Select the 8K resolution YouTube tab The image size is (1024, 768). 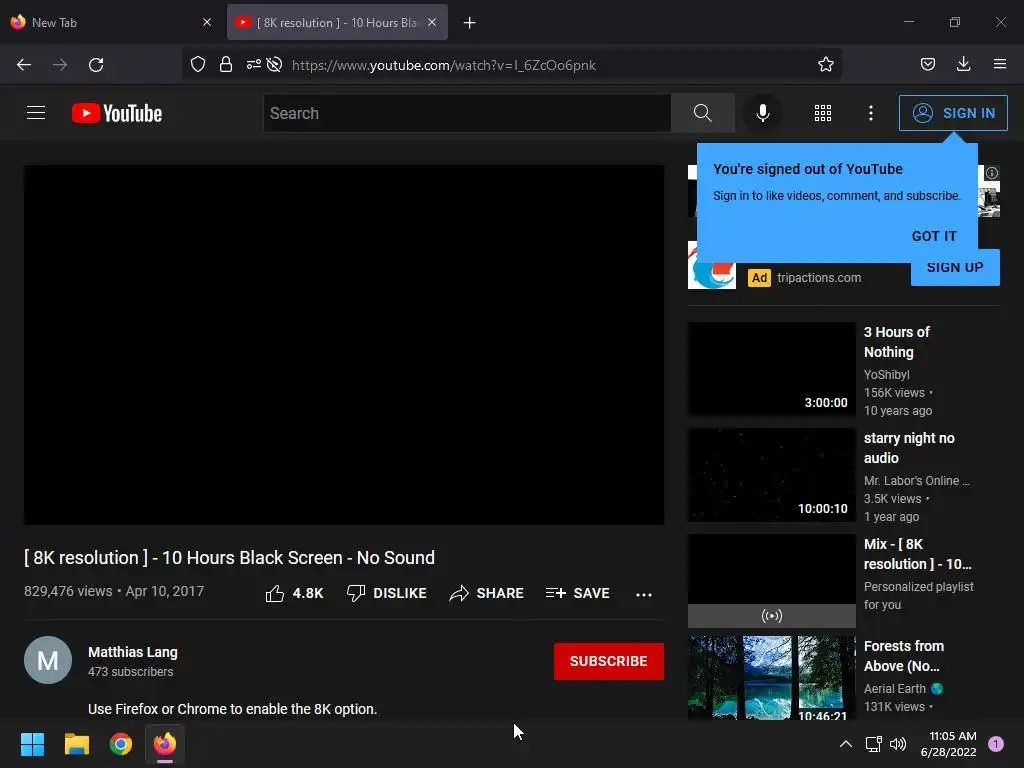[x=337, y=22]
